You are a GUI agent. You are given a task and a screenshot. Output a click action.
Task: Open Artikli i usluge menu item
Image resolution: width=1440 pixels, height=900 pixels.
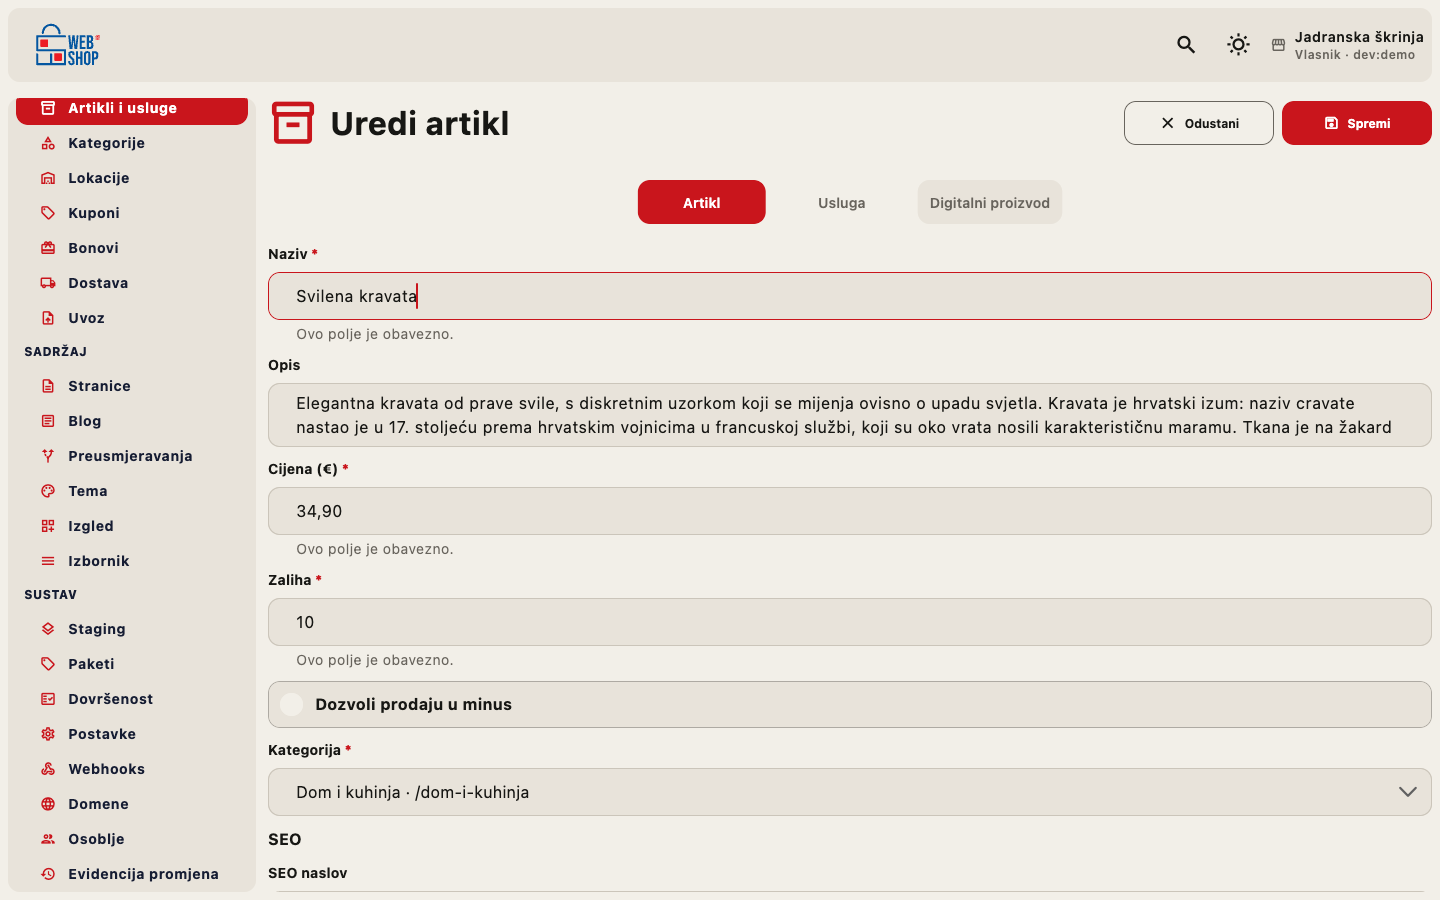pyautogui.click(x=132, y=109)
